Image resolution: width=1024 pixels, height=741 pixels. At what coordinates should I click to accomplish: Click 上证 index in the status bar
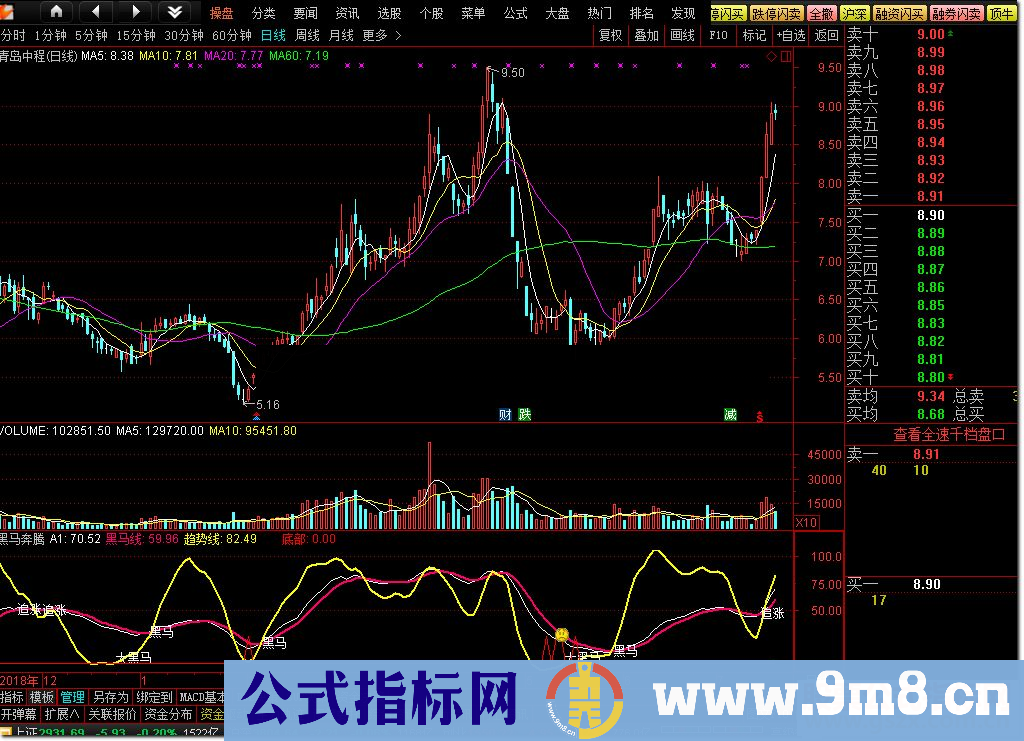click(x=27, y=730)
